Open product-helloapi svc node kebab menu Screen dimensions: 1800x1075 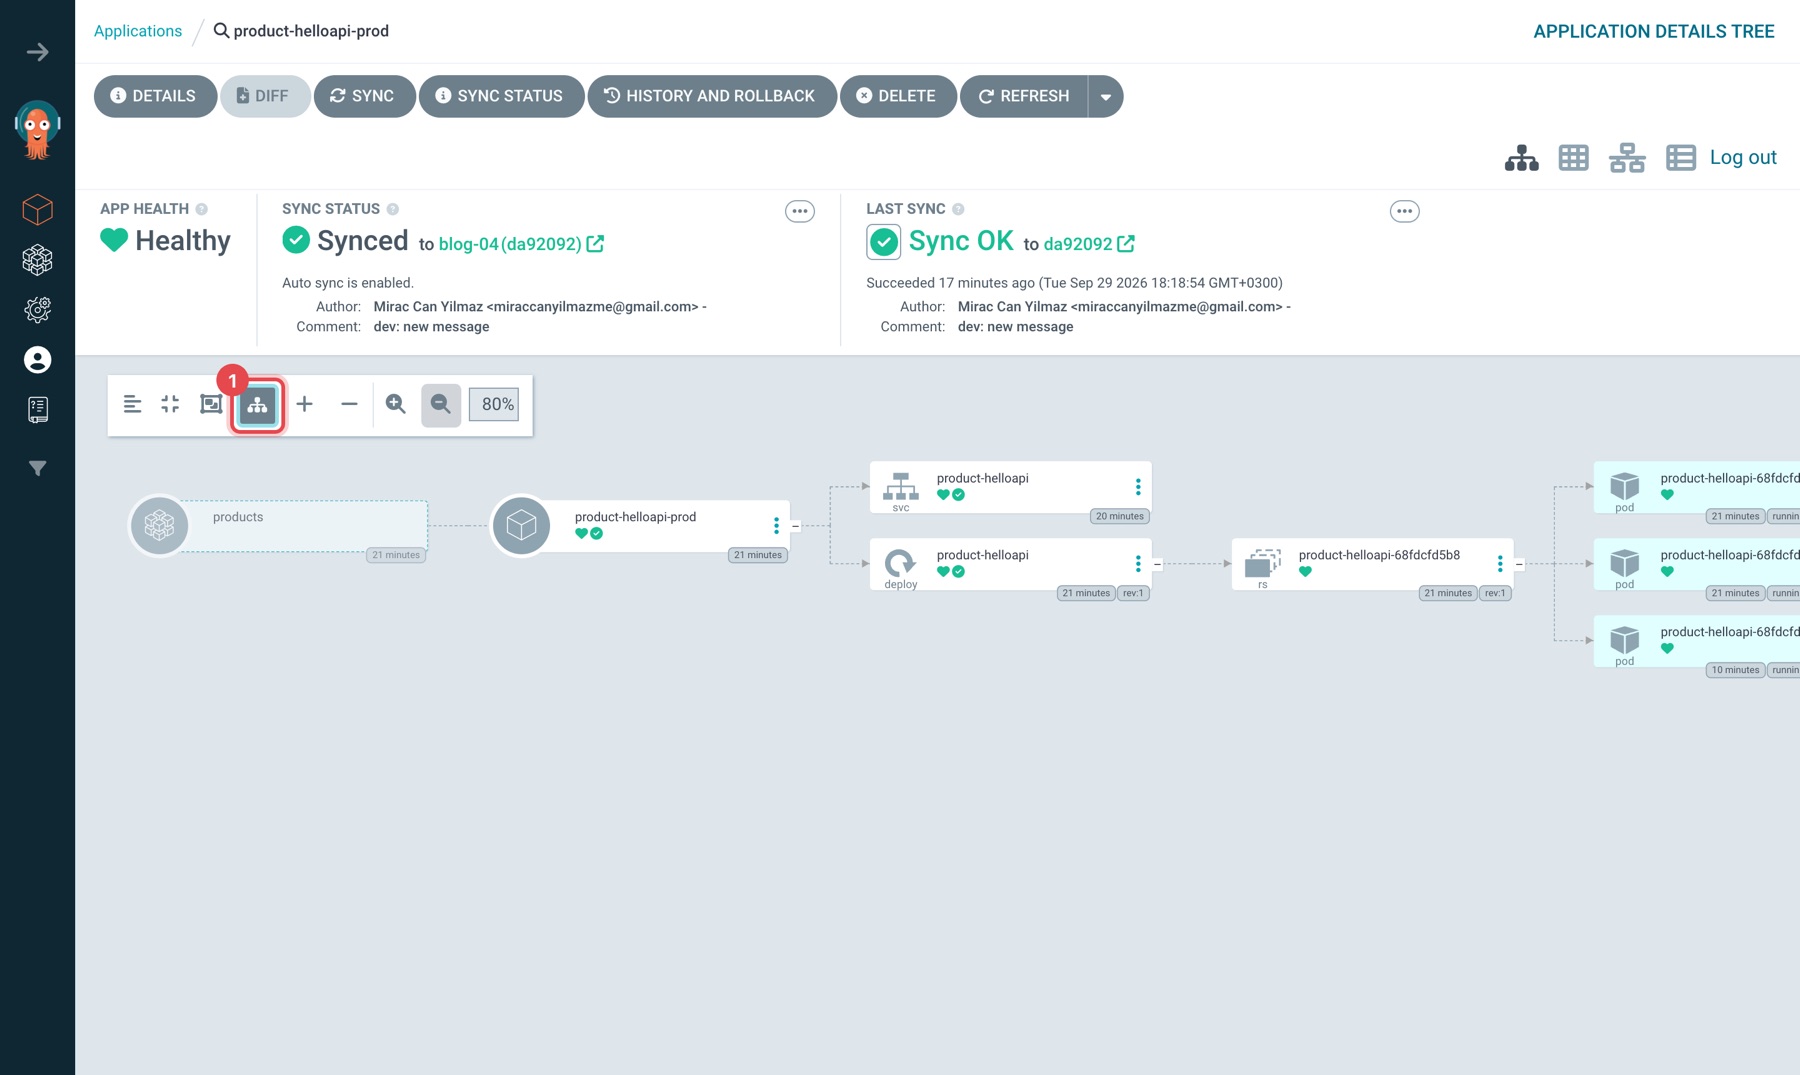1138,487
